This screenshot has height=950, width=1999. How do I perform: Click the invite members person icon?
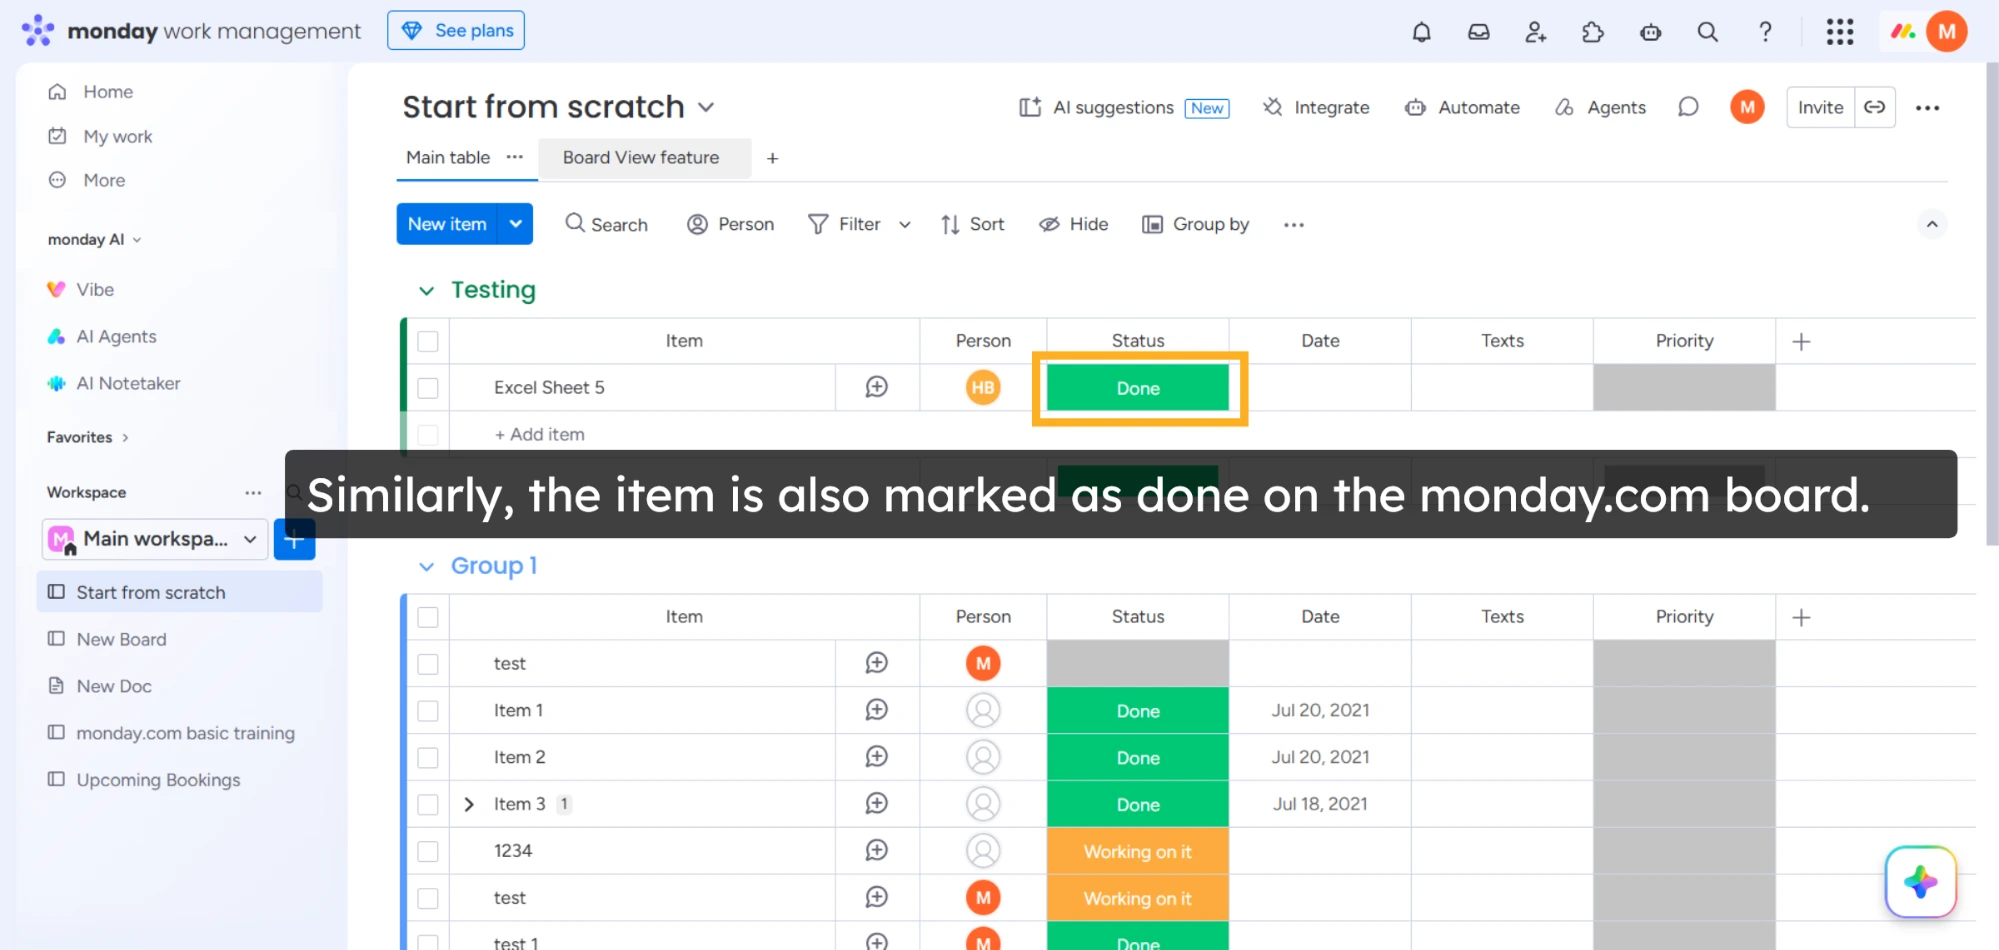1536,32
